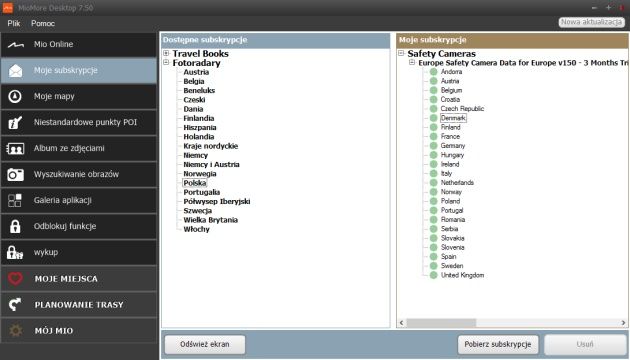Image resolution: width=630 pixels, height=360 pixels.
Task: Click the photo album icon
Action: click(x=15, y=149)
